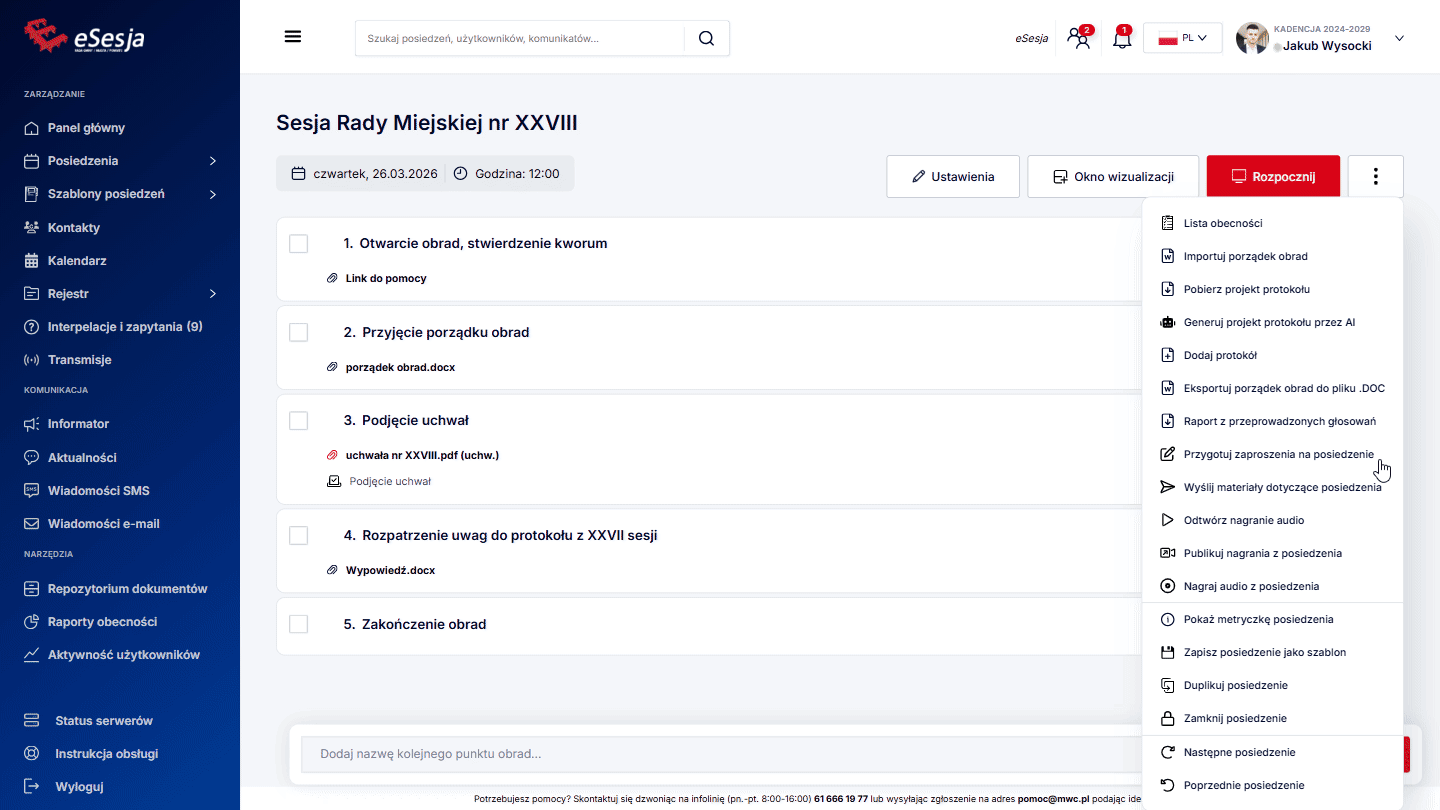Open the PL language dropdown
Image resolution: width=1440 pixels, height=810 pixels.
[1182, 38]
